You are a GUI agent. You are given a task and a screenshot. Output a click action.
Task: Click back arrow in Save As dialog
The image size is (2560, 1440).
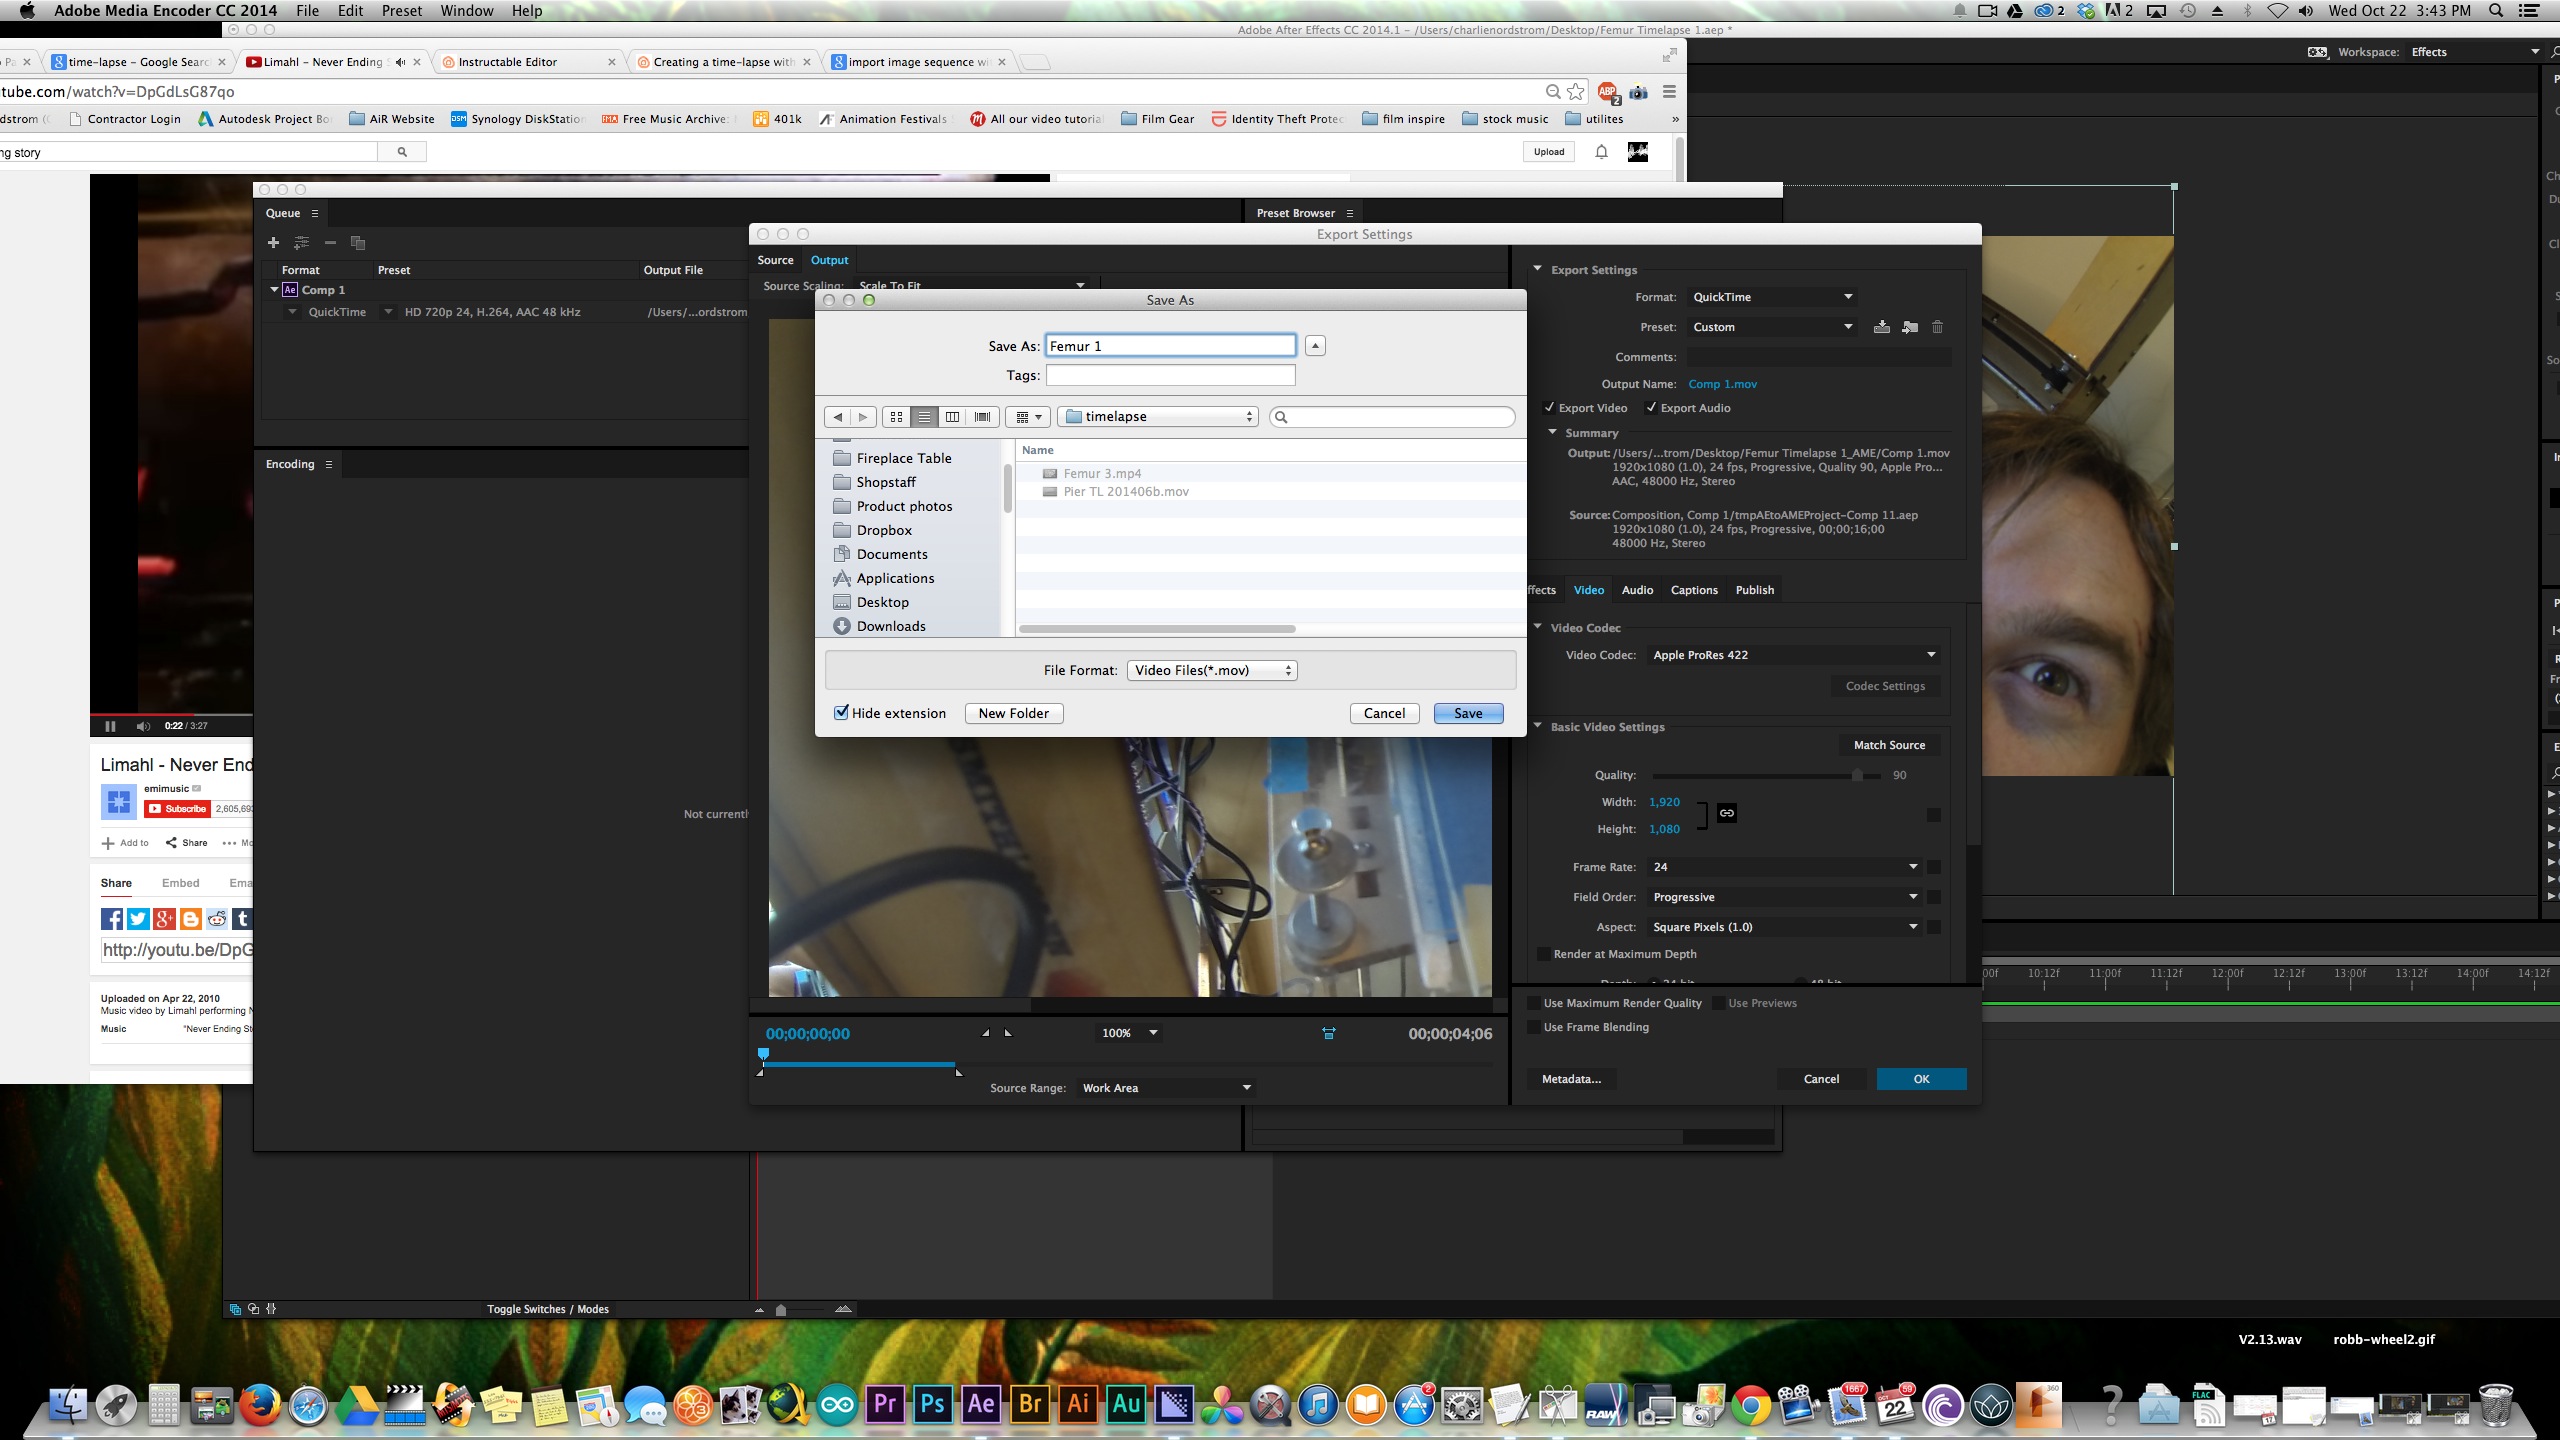point(838,417)
